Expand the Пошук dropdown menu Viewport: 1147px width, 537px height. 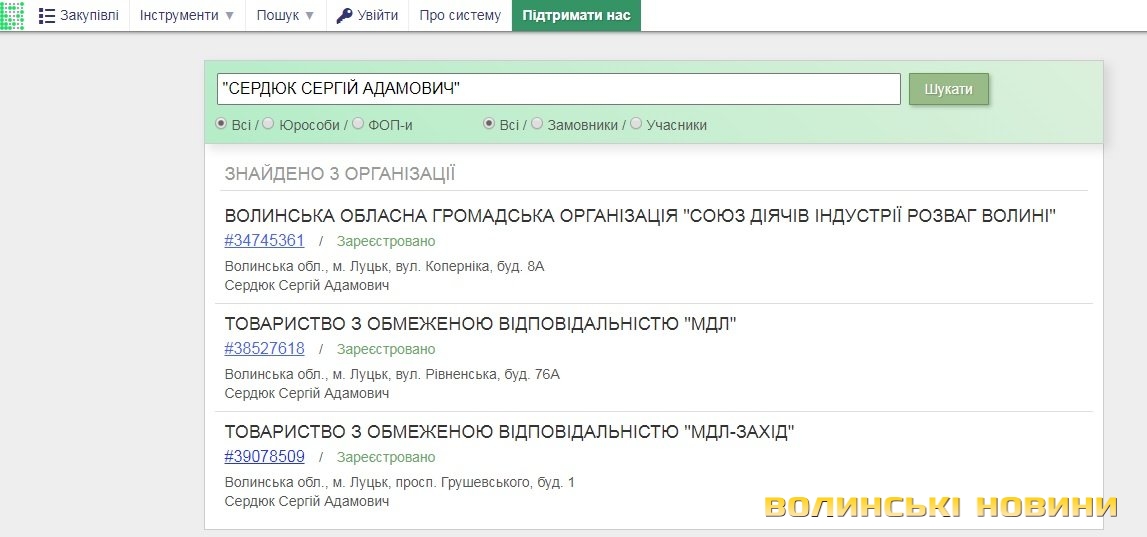click(x=285, y=16)
